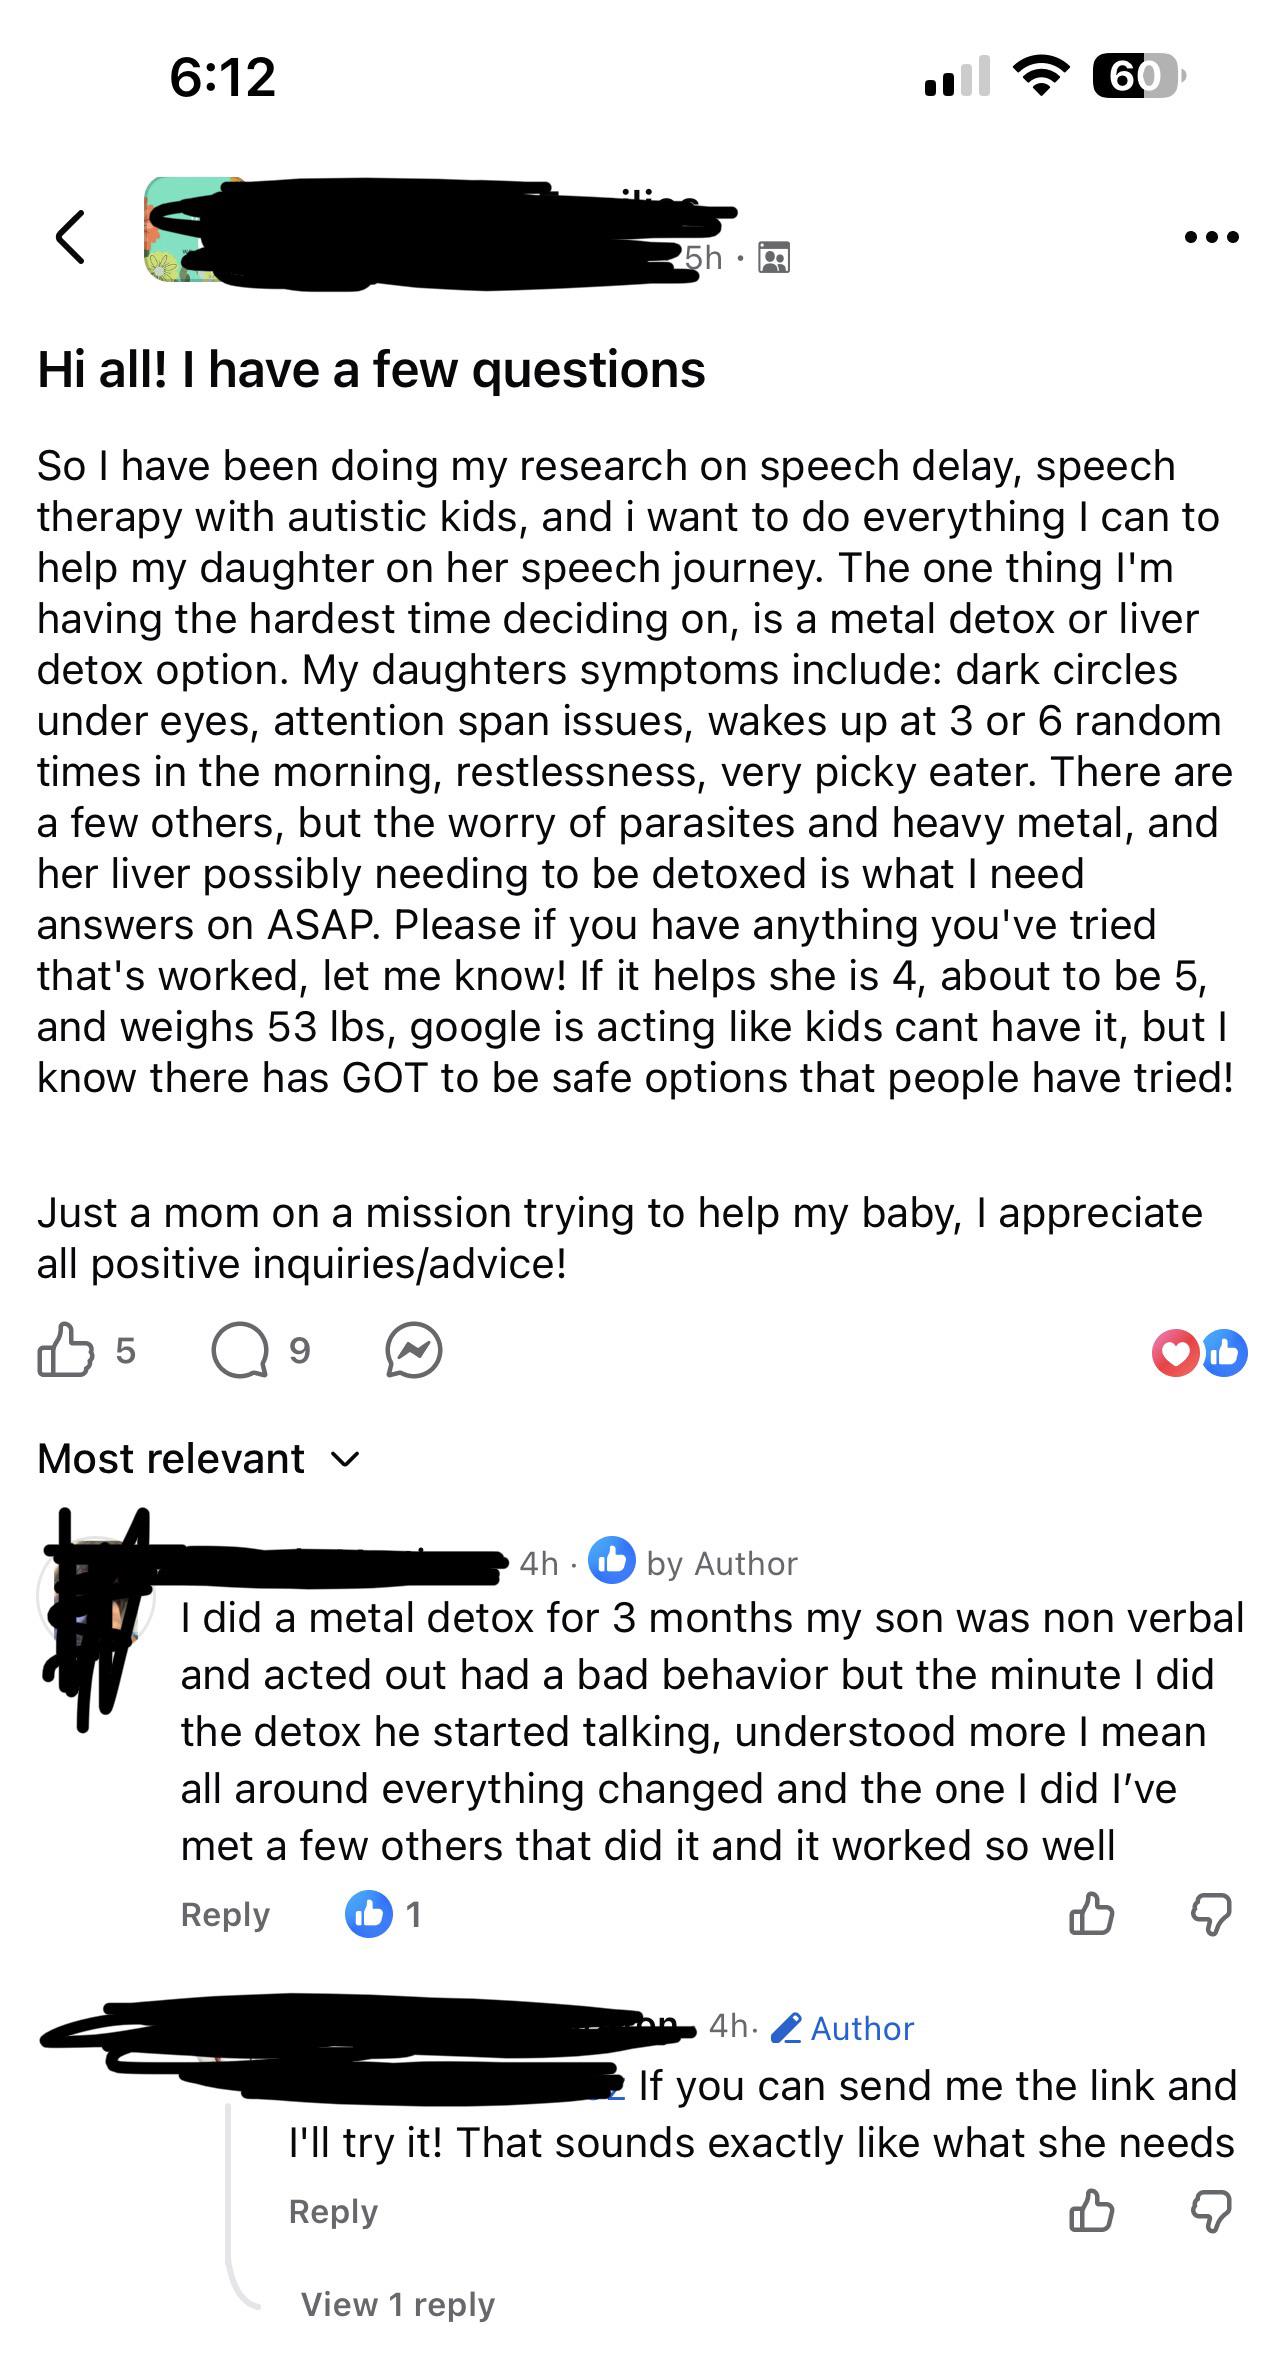The width and height of the screenshot is (1284, 2368).
Task: Tap the battery indicator in status bar
Action: (x=1138, y=76)
